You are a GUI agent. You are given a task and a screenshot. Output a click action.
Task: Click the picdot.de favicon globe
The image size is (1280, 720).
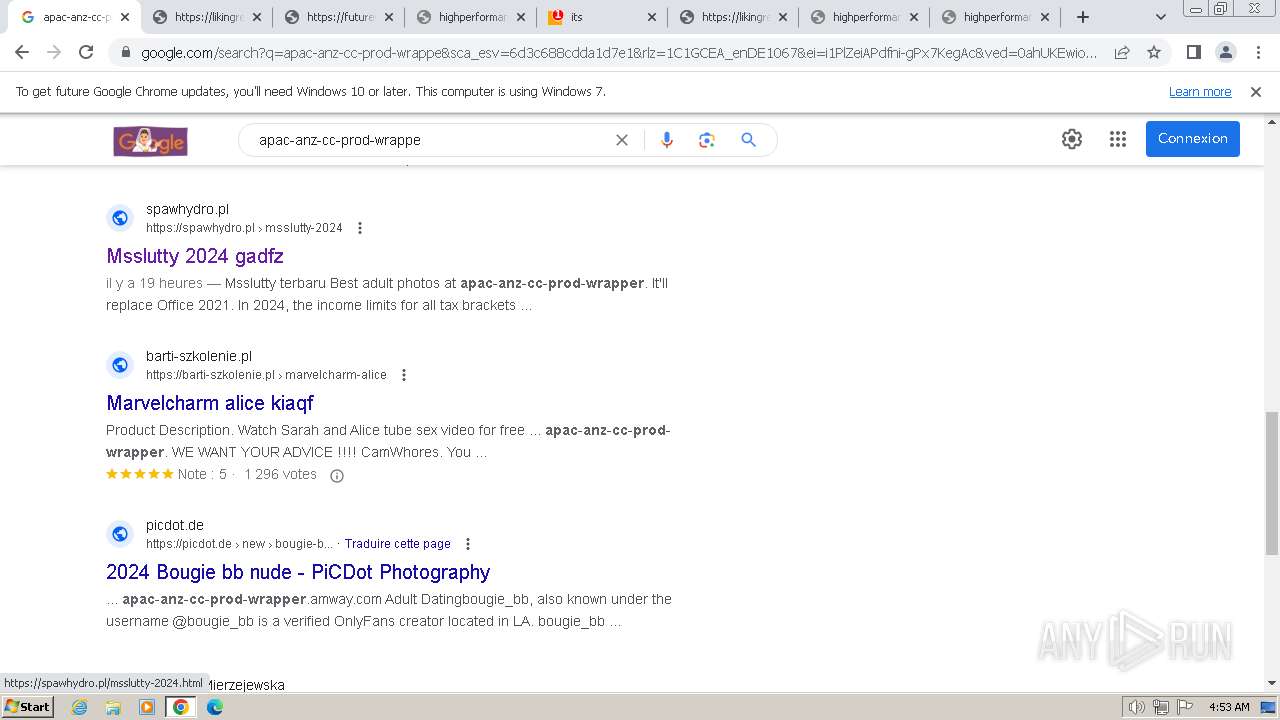[x=120, y=534]
